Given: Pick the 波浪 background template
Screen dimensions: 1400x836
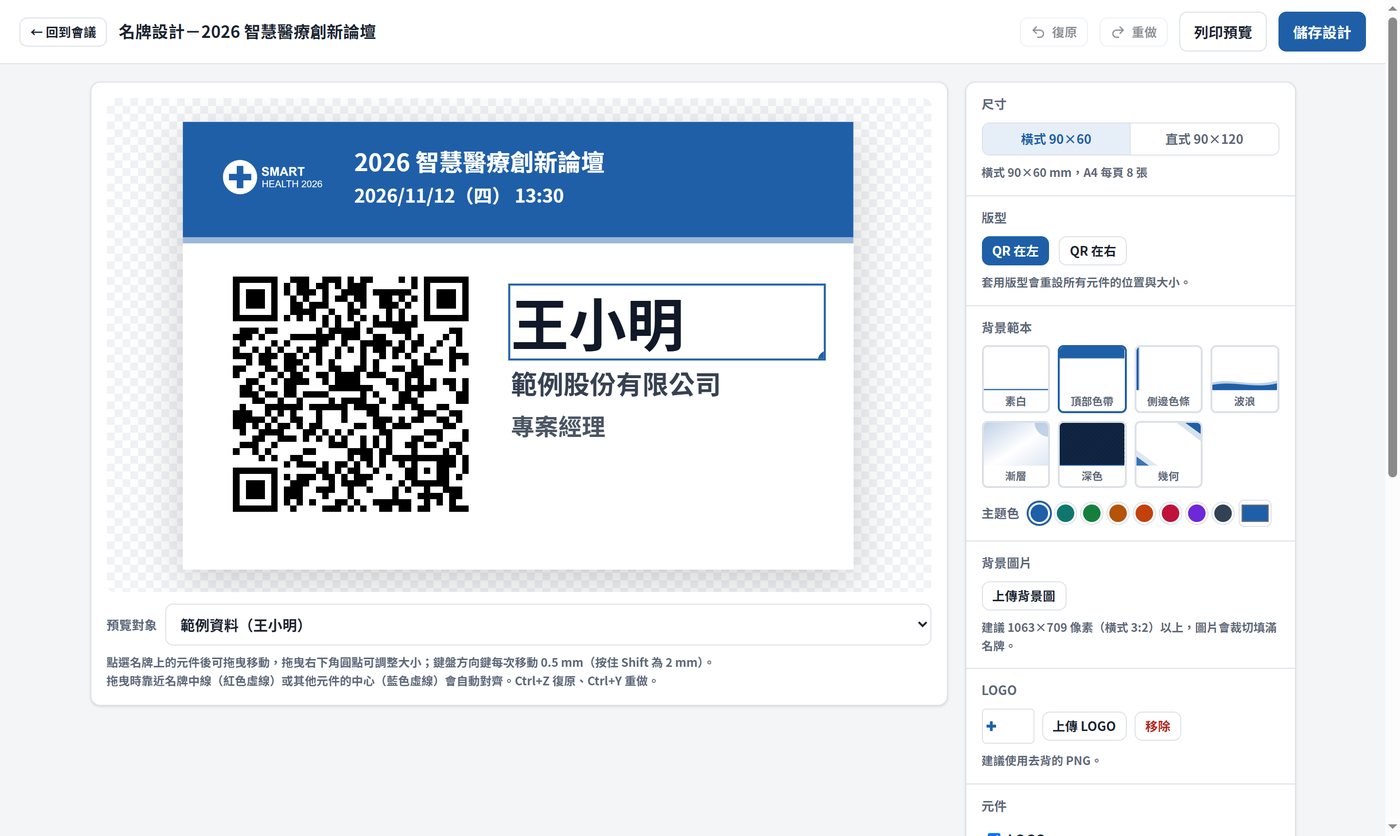Looking at the screenshot, I should (x=1245, y=379).
